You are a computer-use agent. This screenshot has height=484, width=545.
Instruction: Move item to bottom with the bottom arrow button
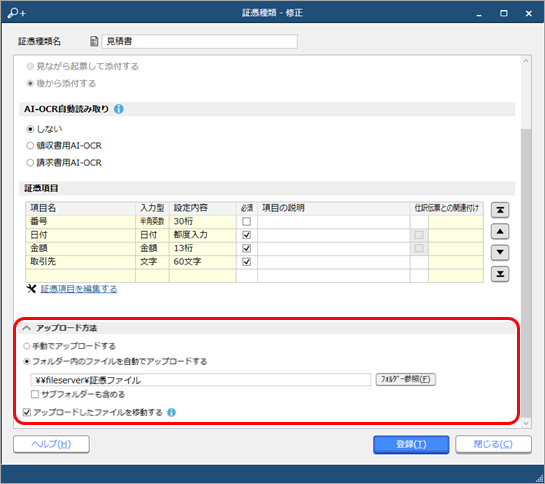click(500, 274)
